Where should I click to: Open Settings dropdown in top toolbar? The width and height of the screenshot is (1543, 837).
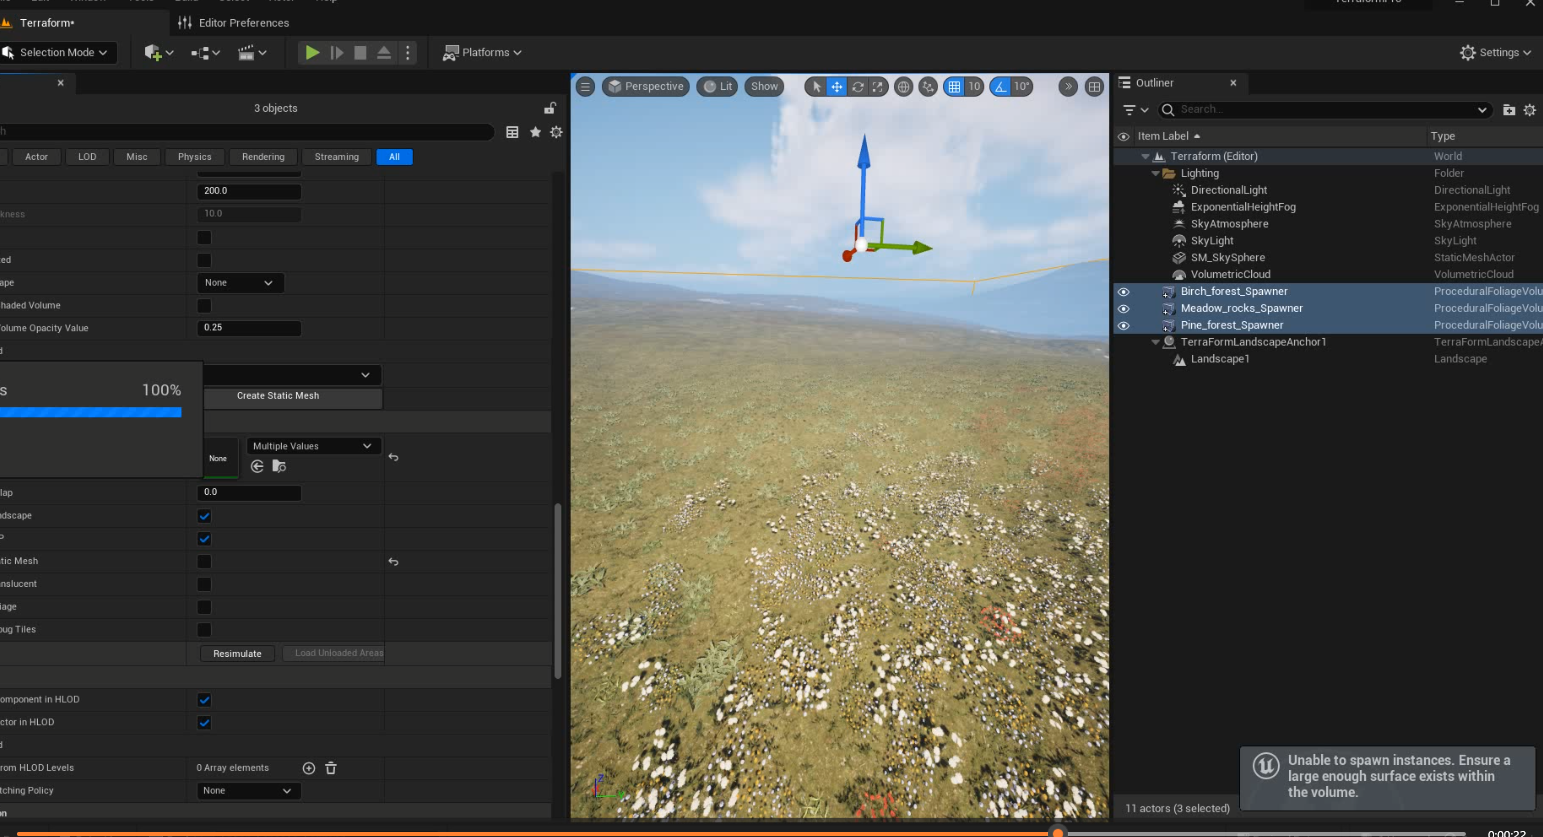(x=1495, y=52)
